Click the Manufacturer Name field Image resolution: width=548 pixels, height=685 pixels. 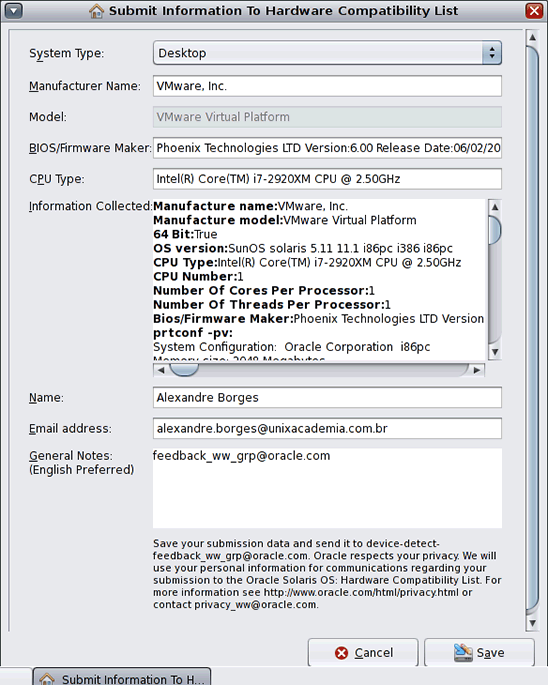327,86
